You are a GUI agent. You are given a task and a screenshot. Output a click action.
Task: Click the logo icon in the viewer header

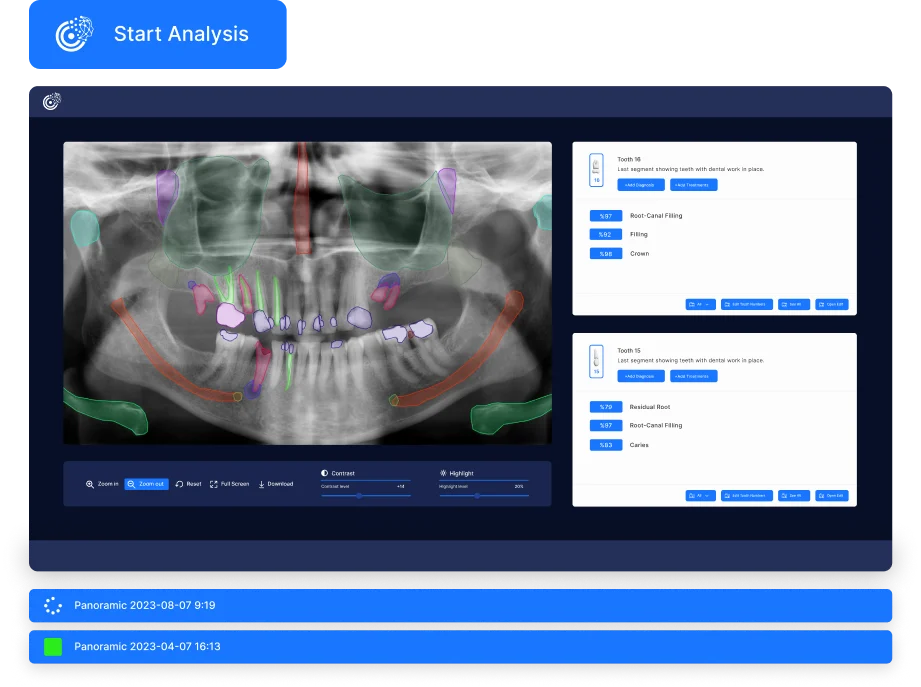[x=52, y=101]
